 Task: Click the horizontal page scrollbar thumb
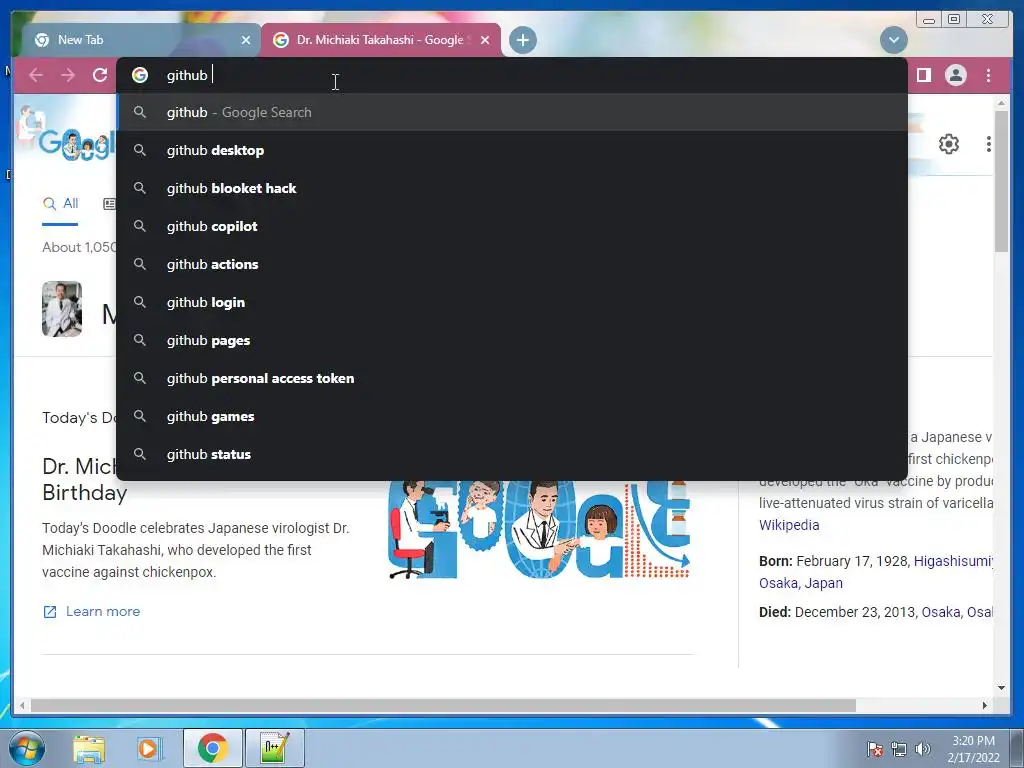(443, 706)
